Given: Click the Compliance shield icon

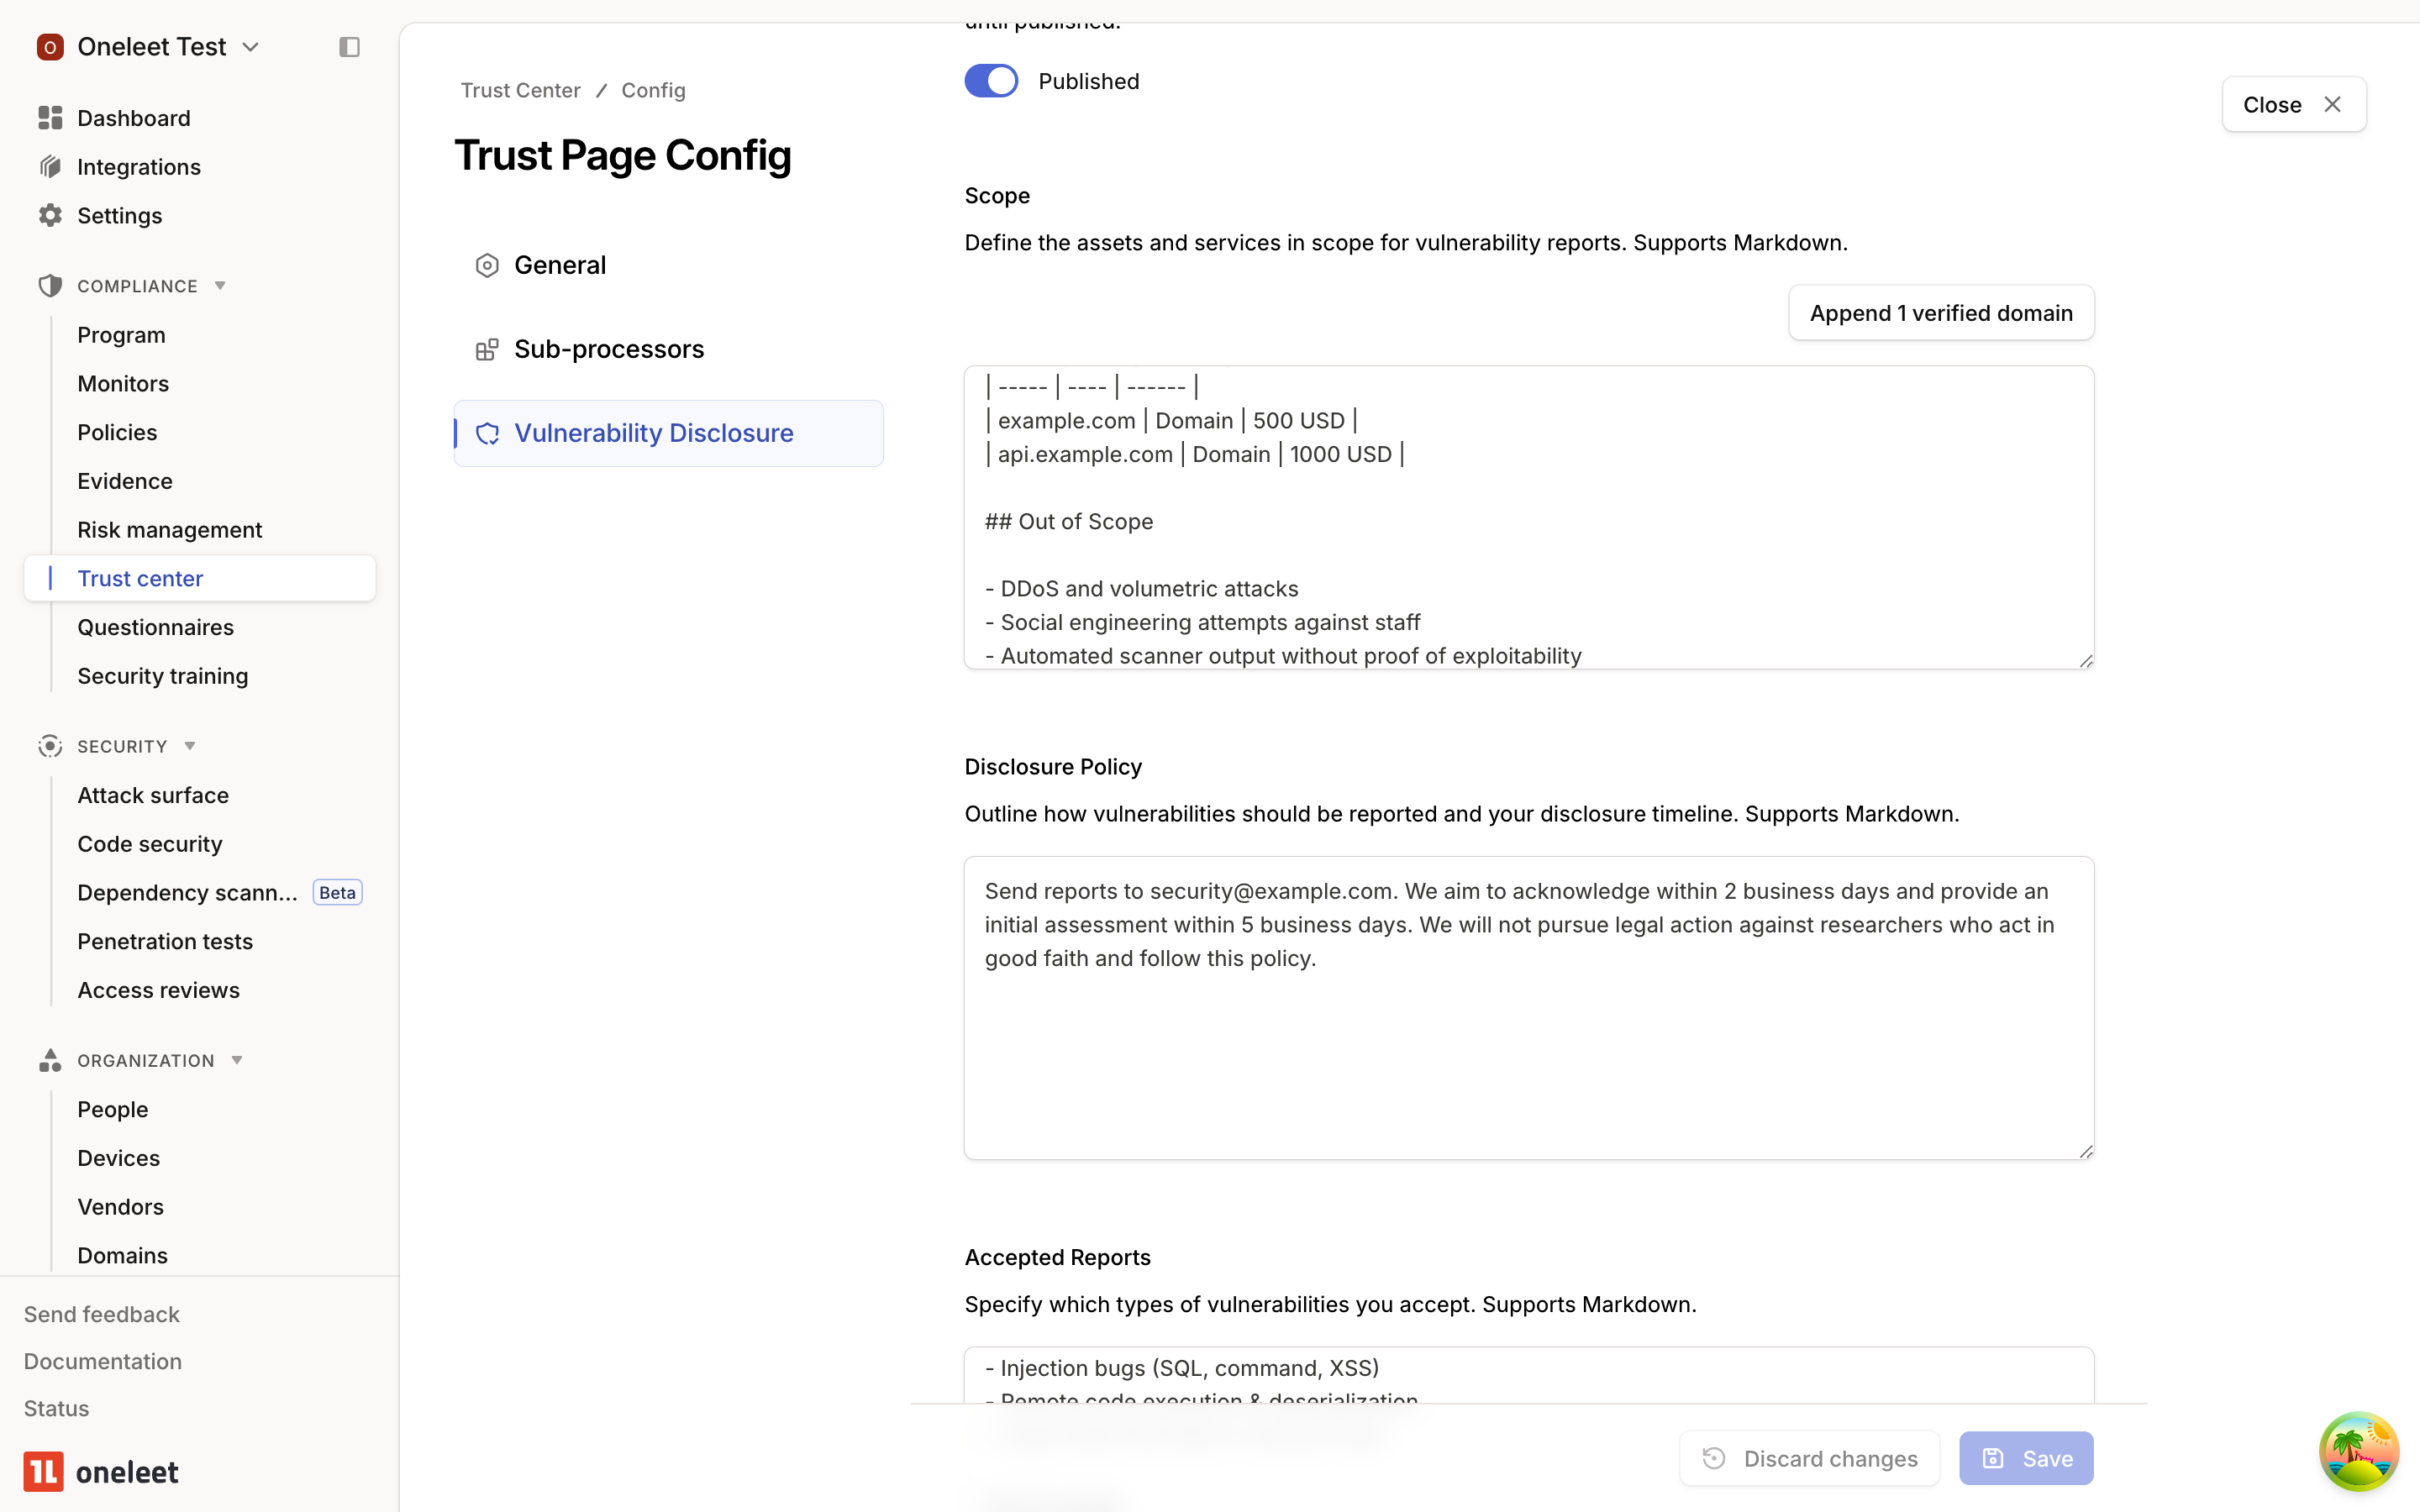Looking at the screenshot, I should pos(50,285).
